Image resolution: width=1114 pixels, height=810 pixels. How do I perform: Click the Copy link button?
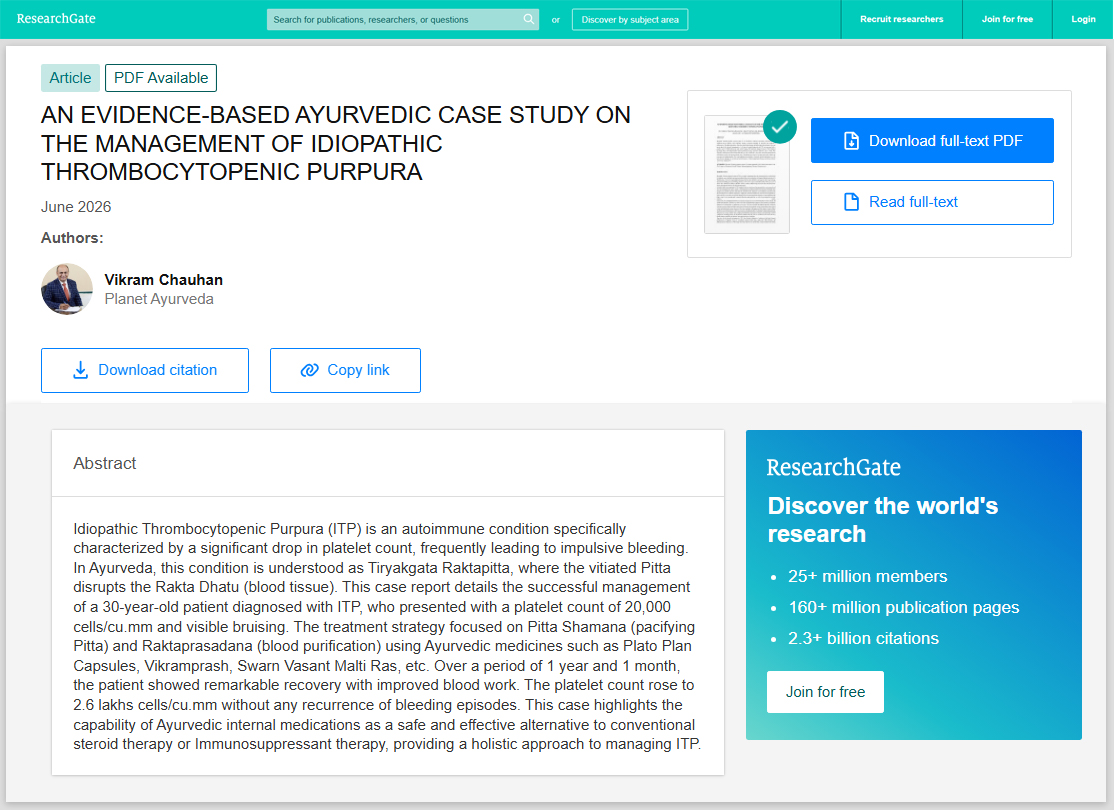coord(345,370)
